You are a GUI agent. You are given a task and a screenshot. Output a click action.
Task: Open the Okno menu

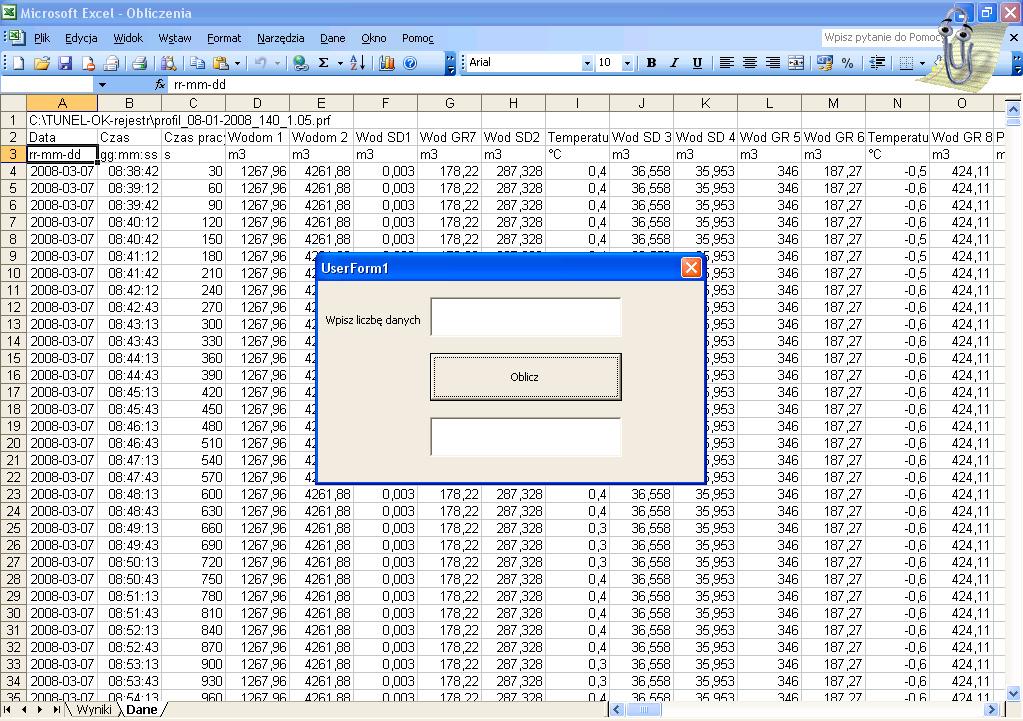(374, 38)
